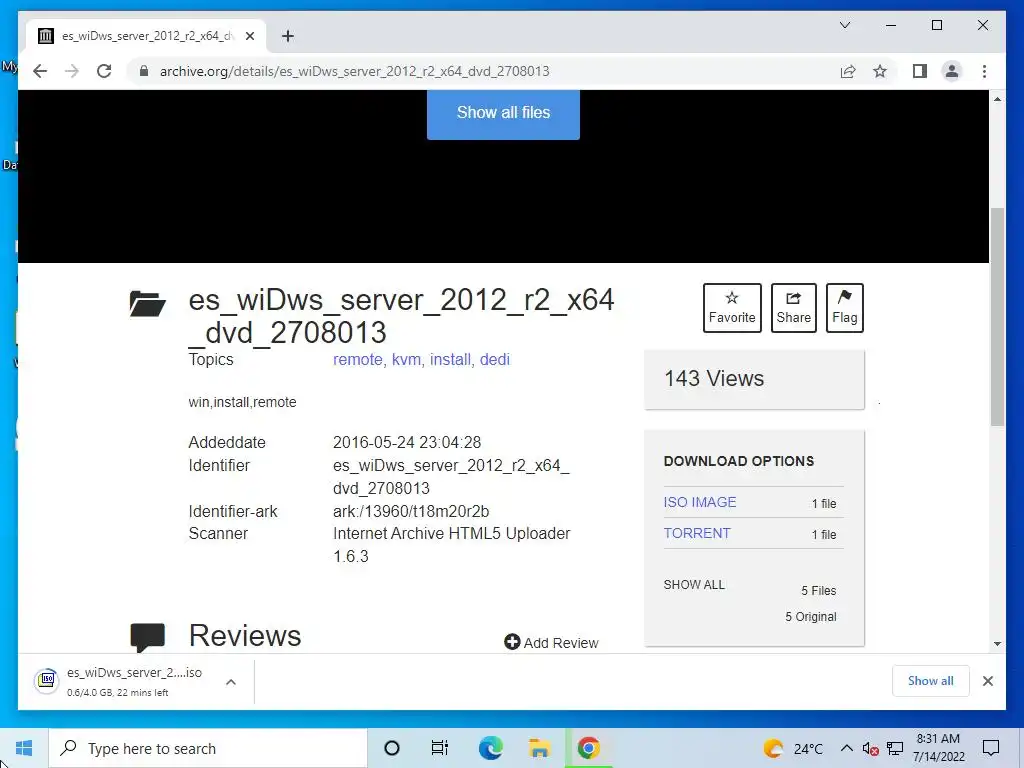The height and width of the screenshot is (768, 1024).
Task: Share this page from address bar
Action: [848, 71]
